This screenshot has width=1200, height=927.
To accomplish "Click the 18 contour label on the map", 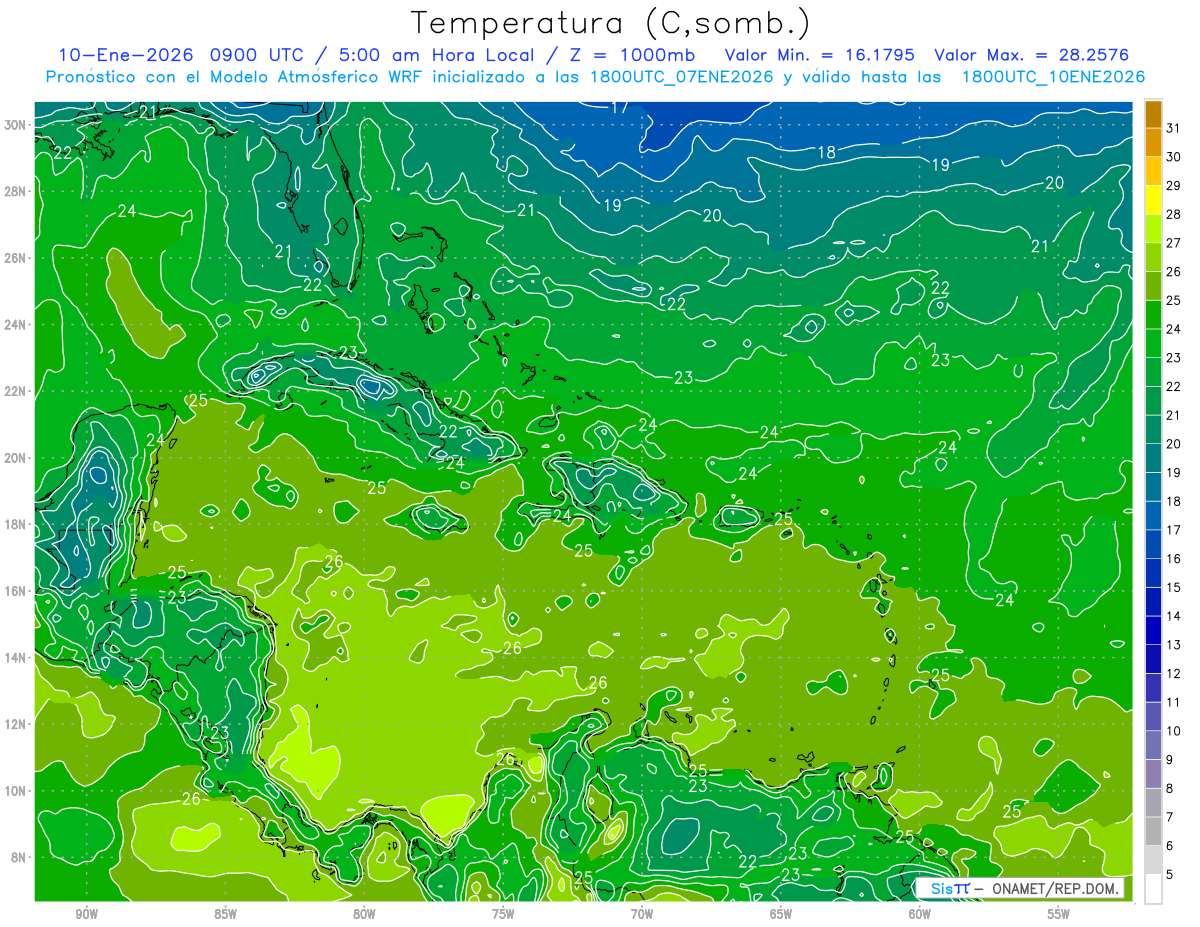I will pos(826,153).
